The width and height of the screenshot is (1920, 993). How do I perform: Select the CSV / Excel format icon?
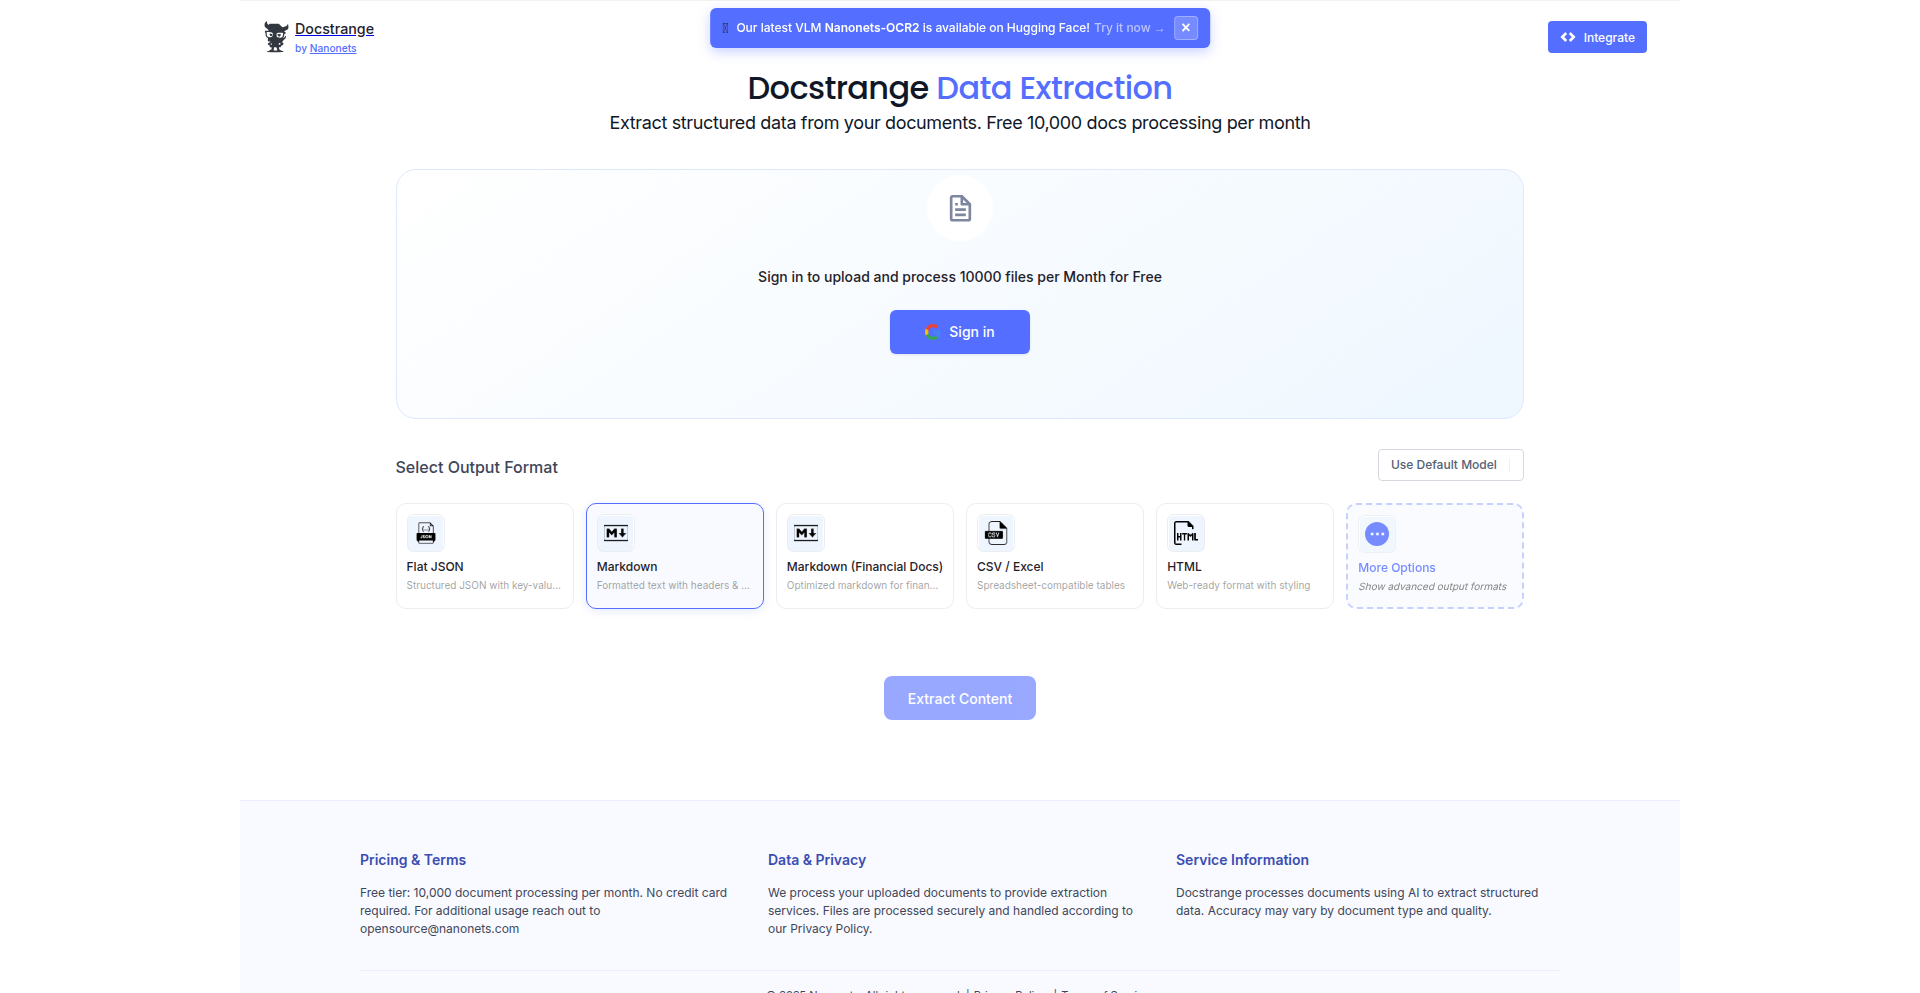[x=996, y=533]
